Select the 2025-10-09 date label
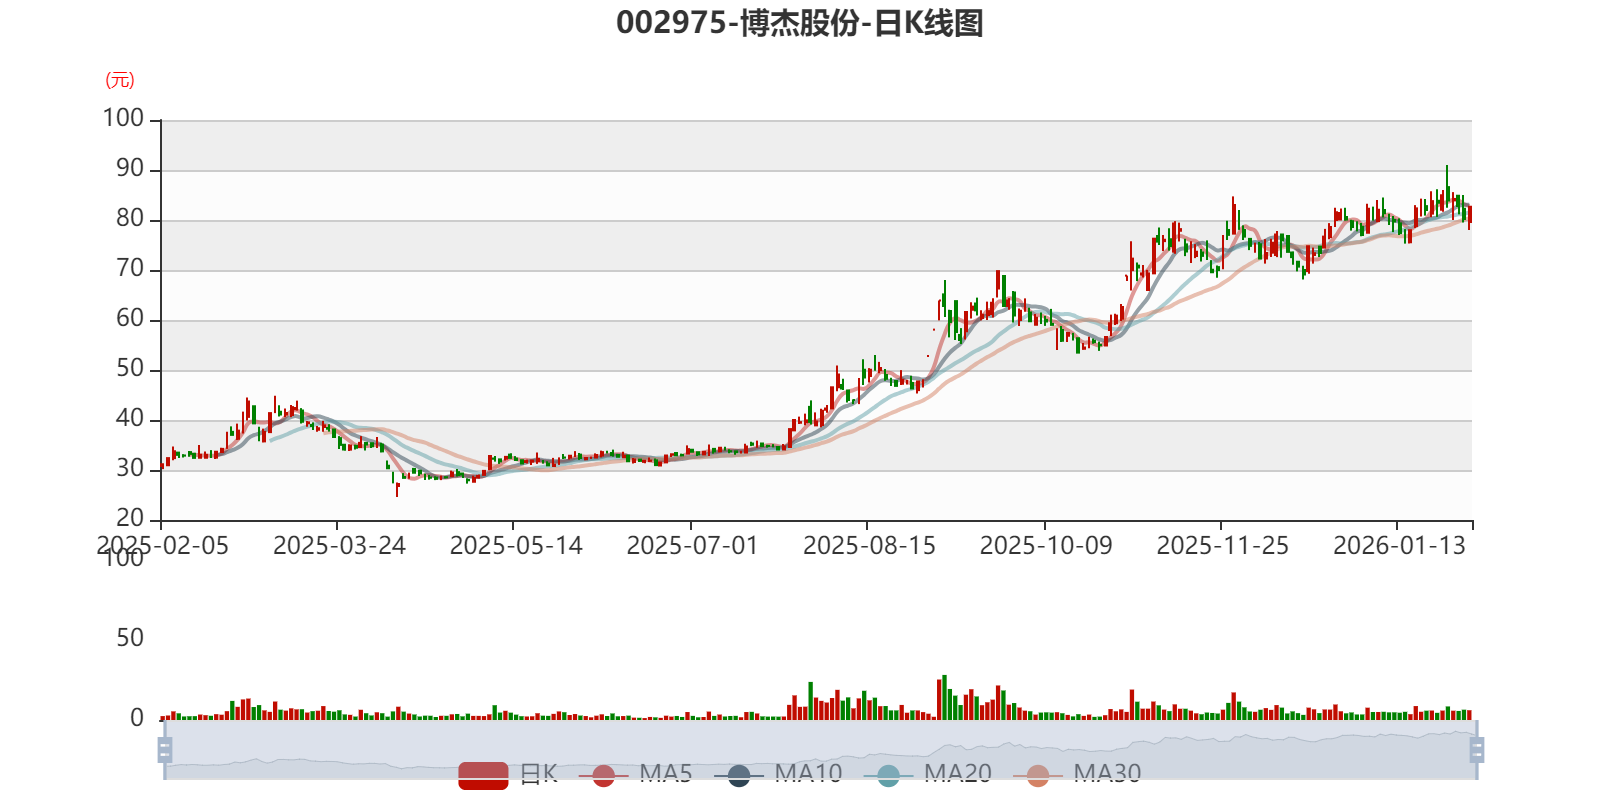Screen dimensions: 1600x800 (x=1046, y=545)
